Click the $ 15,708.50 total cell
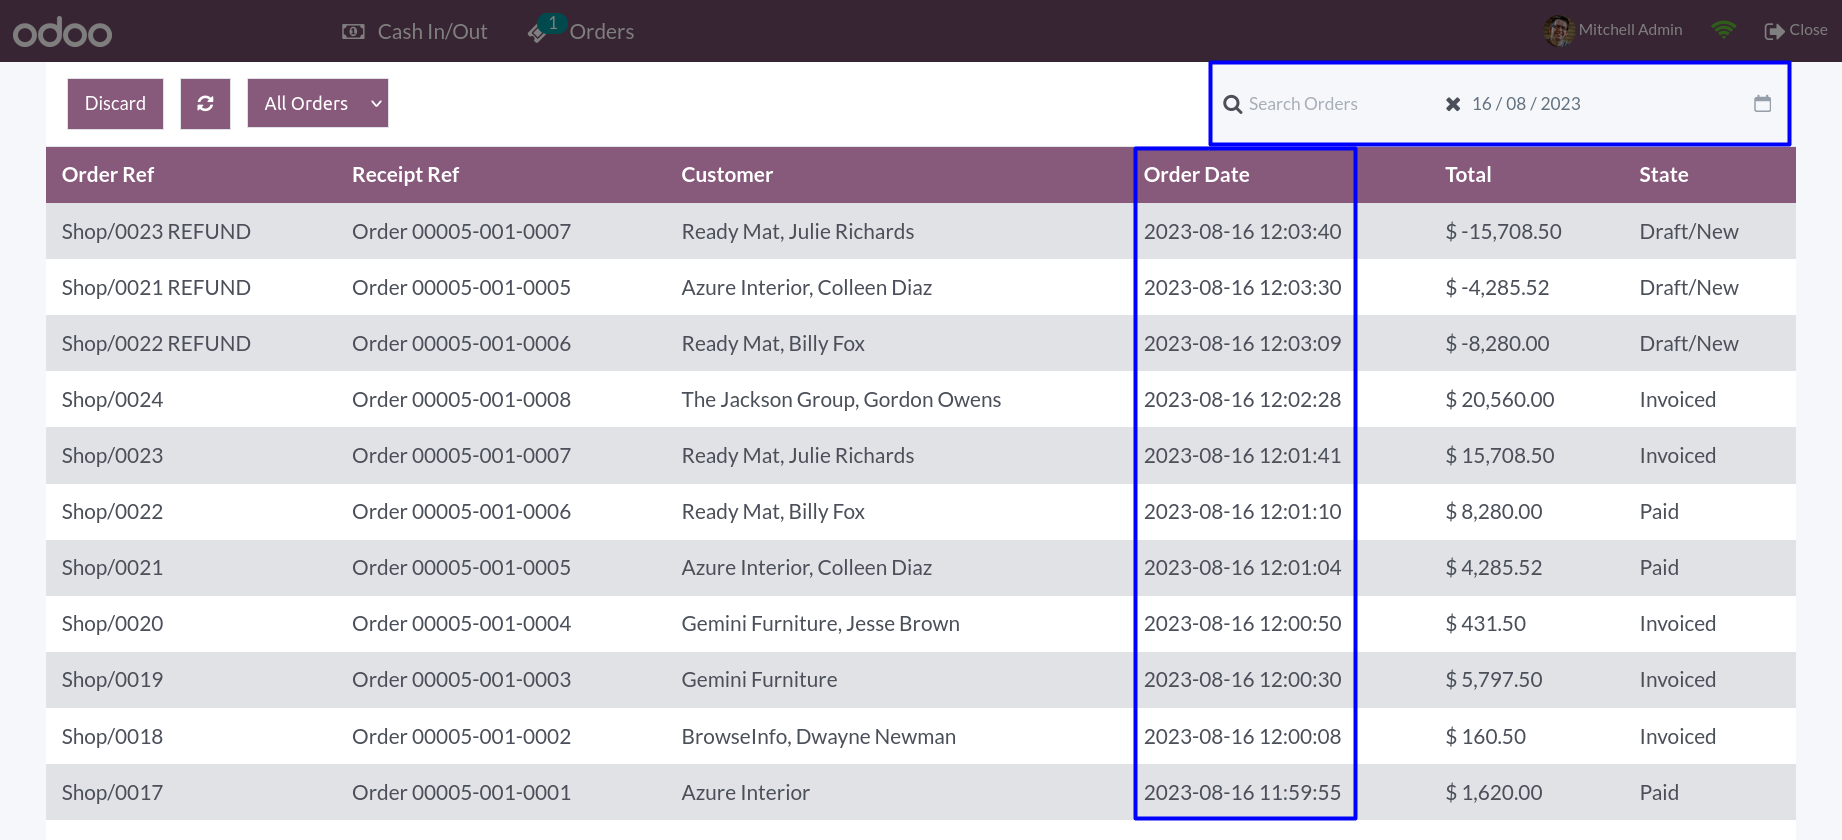 1499,456
